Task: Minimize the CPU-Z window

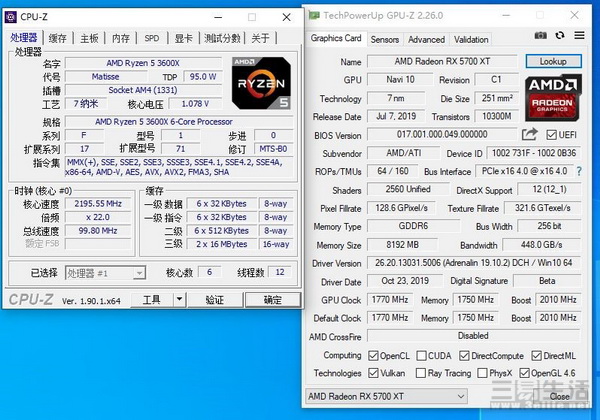Action: tap(218, 17)
